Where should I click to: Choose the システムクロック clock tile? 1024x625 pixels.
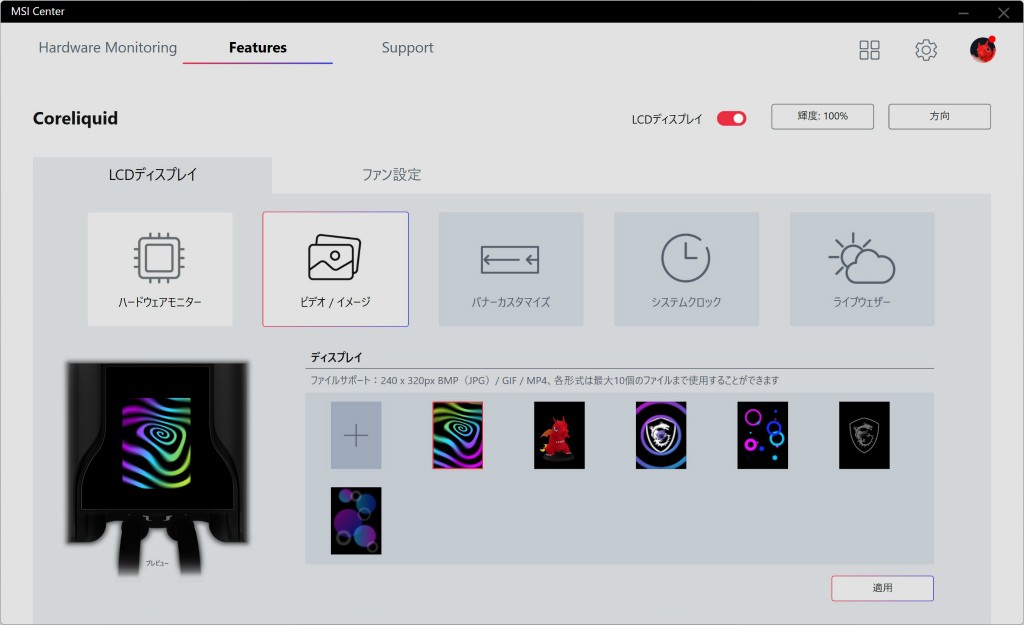pyautogui.click(x=686, y=269)
